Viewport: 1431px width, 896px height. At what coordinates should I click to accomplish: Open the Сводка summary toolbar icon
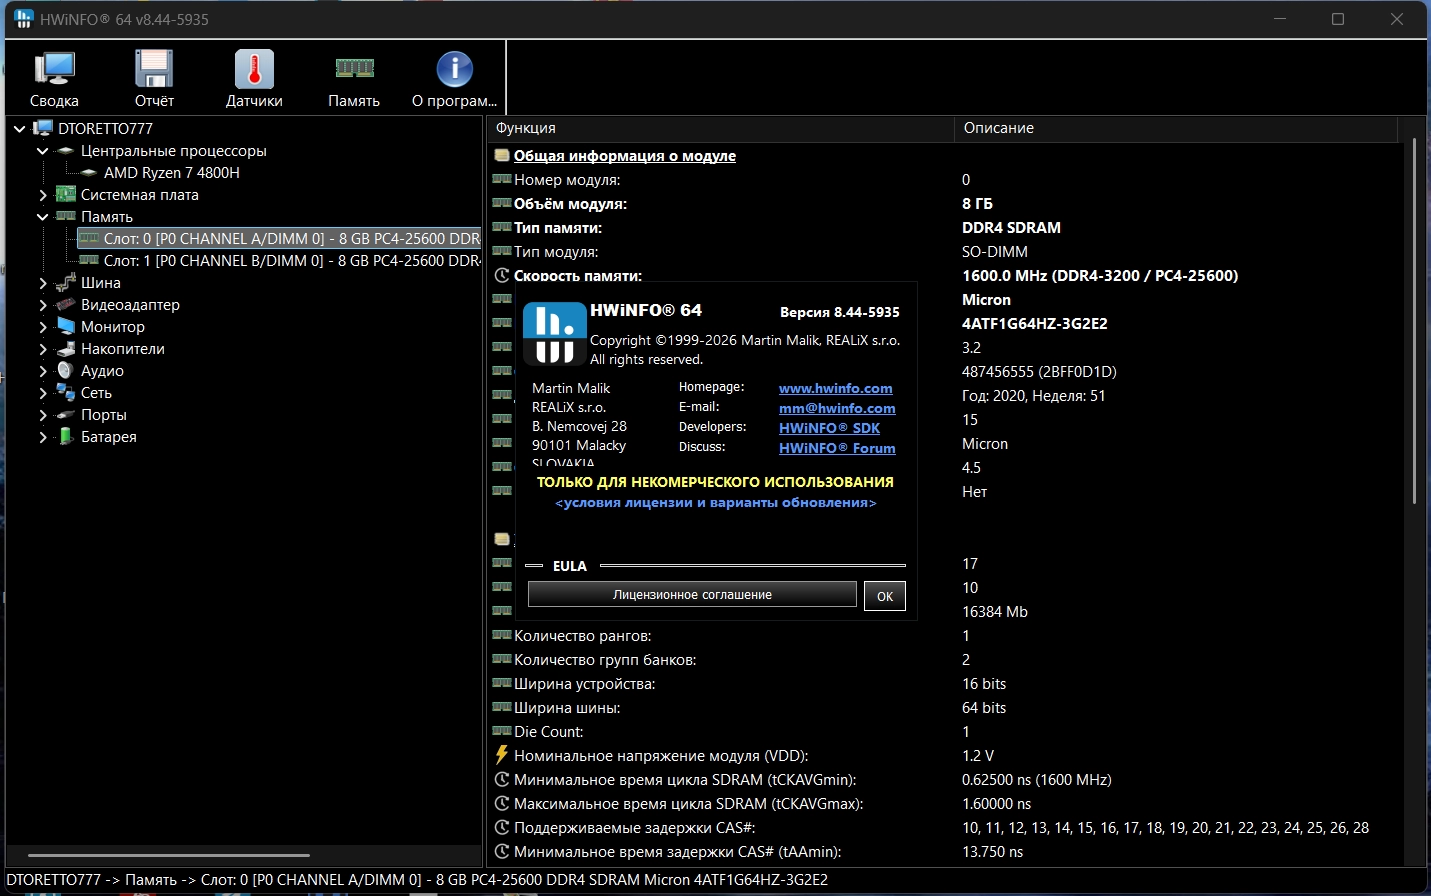coord(54,78)
